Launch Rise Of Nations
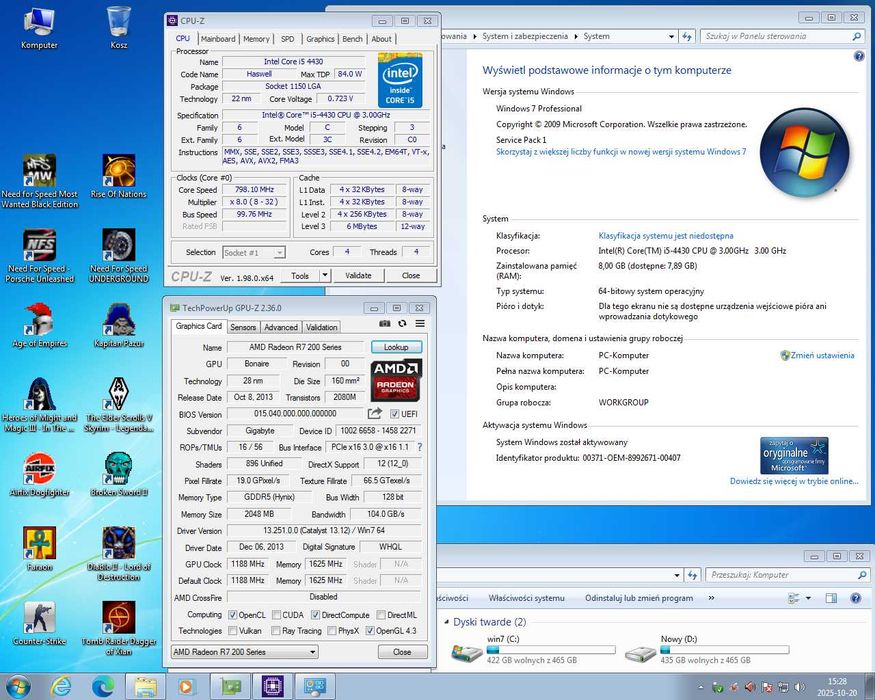The image size is (875, 700). [118, 177]
